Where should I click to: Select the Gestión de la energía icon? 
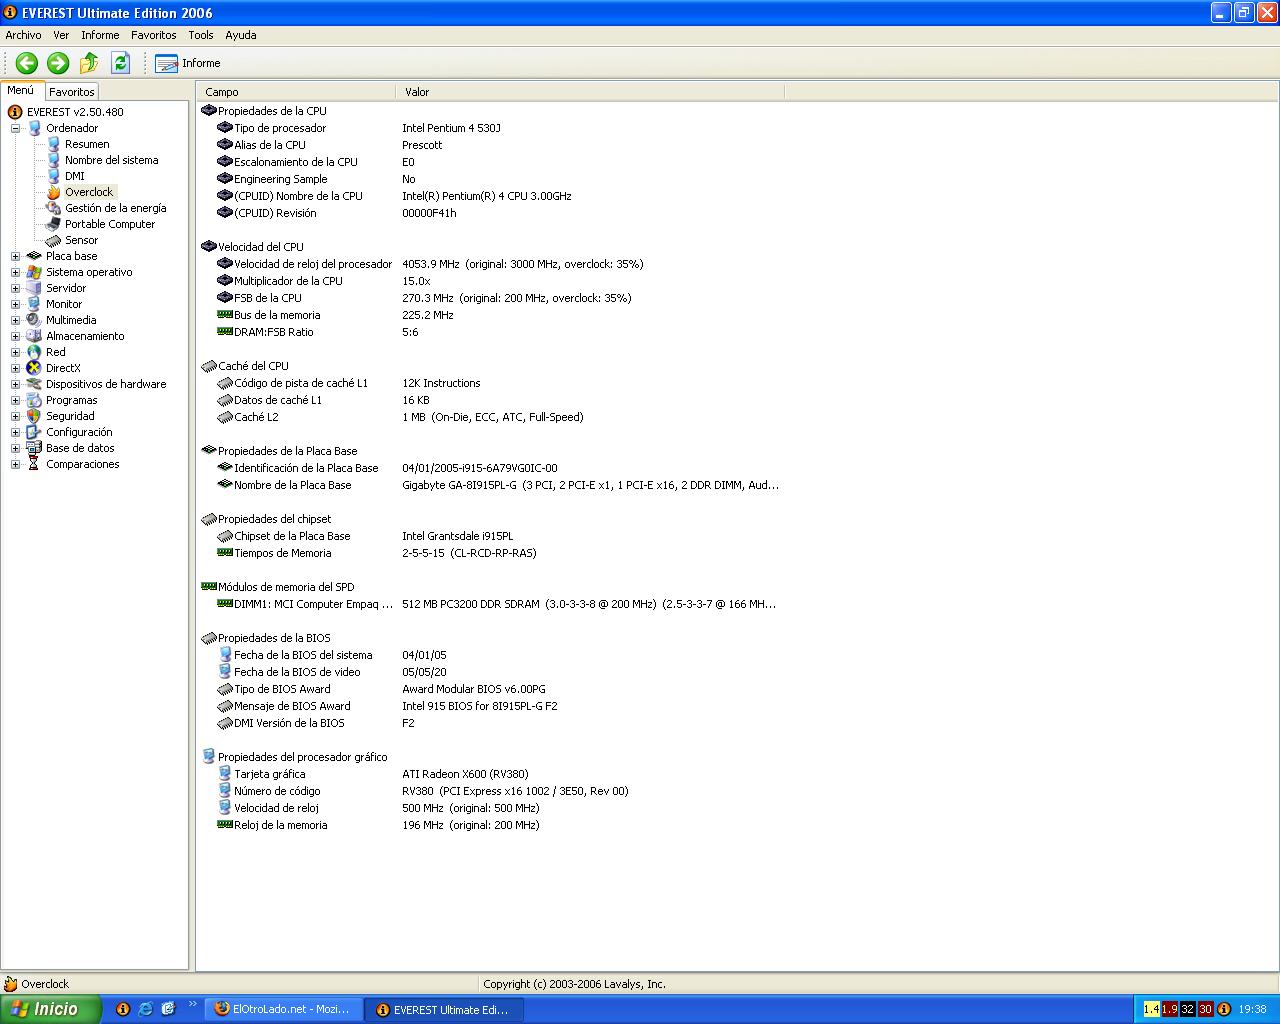coord(54,208)
